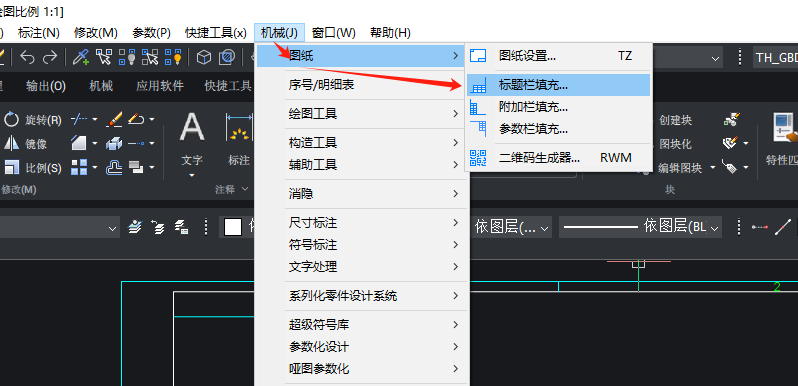Click the array grid tool icon
The height and width of the screenshot is (386, 798).
79,167
